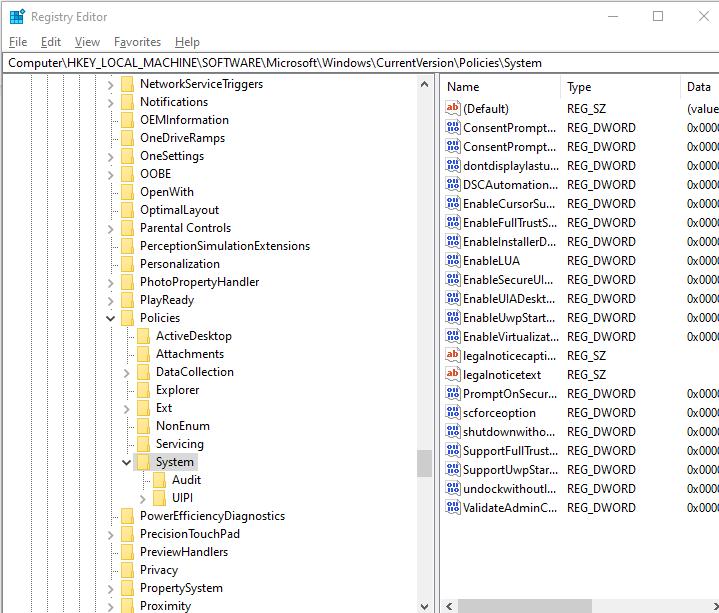Select the EnableInstallerD... value name
This screenshot has width=719, height=613.
[509, 242]
